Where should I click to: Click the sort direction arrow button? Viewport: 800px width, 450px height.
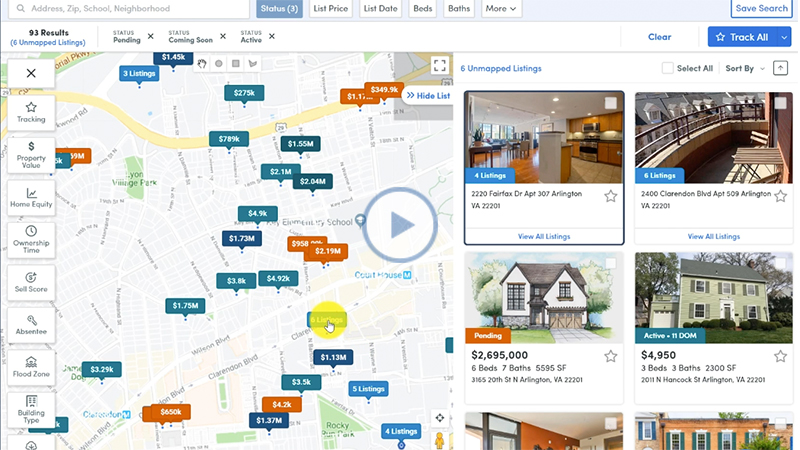click(x=781, y=68)
